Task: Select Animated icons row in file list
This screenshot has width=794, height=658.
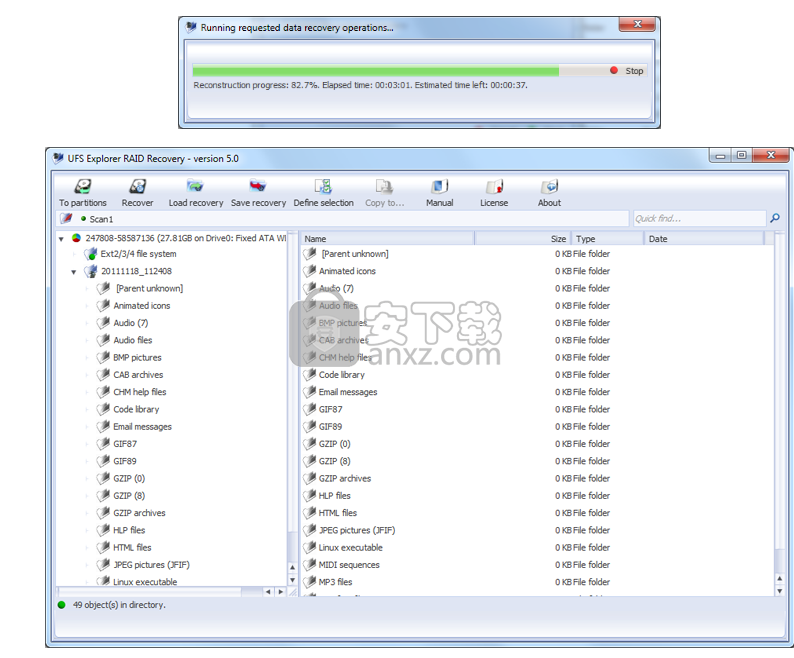Action: [x=537, y=271]
